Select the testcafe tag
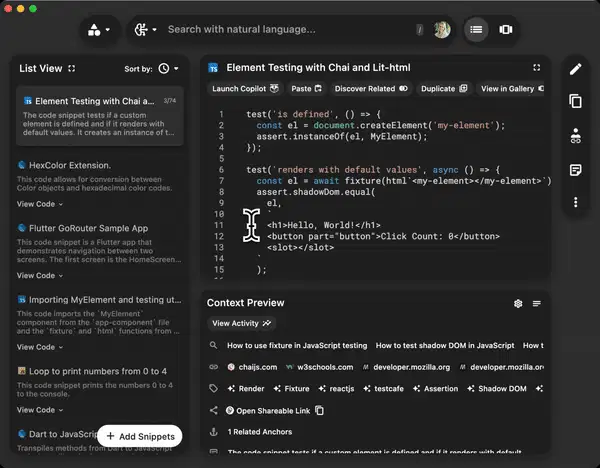This screenshot has height=468, width=600. pos(383,389)
